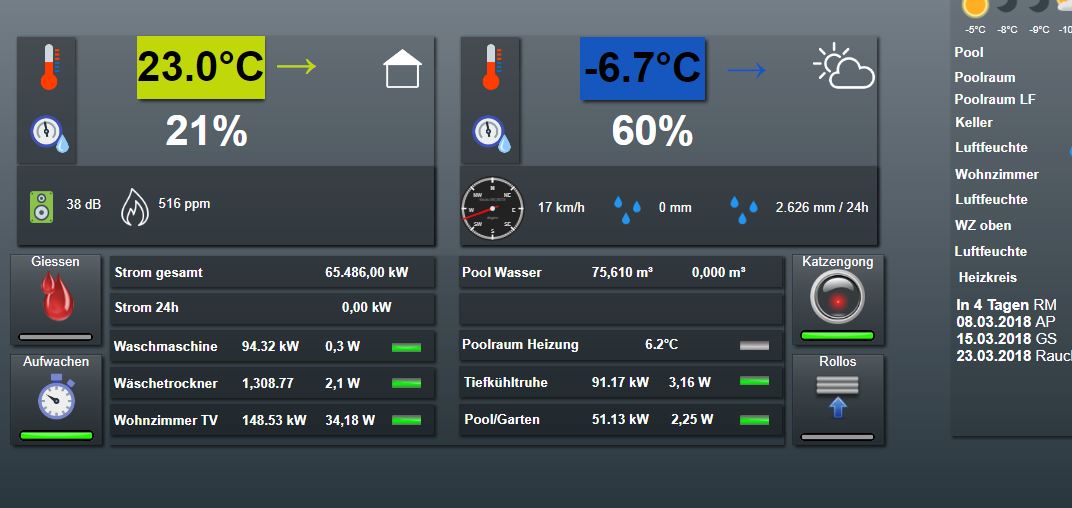Click the flame CO2 ppm icon
Viewport: 1072px width, 508px height.
[134, 206]
